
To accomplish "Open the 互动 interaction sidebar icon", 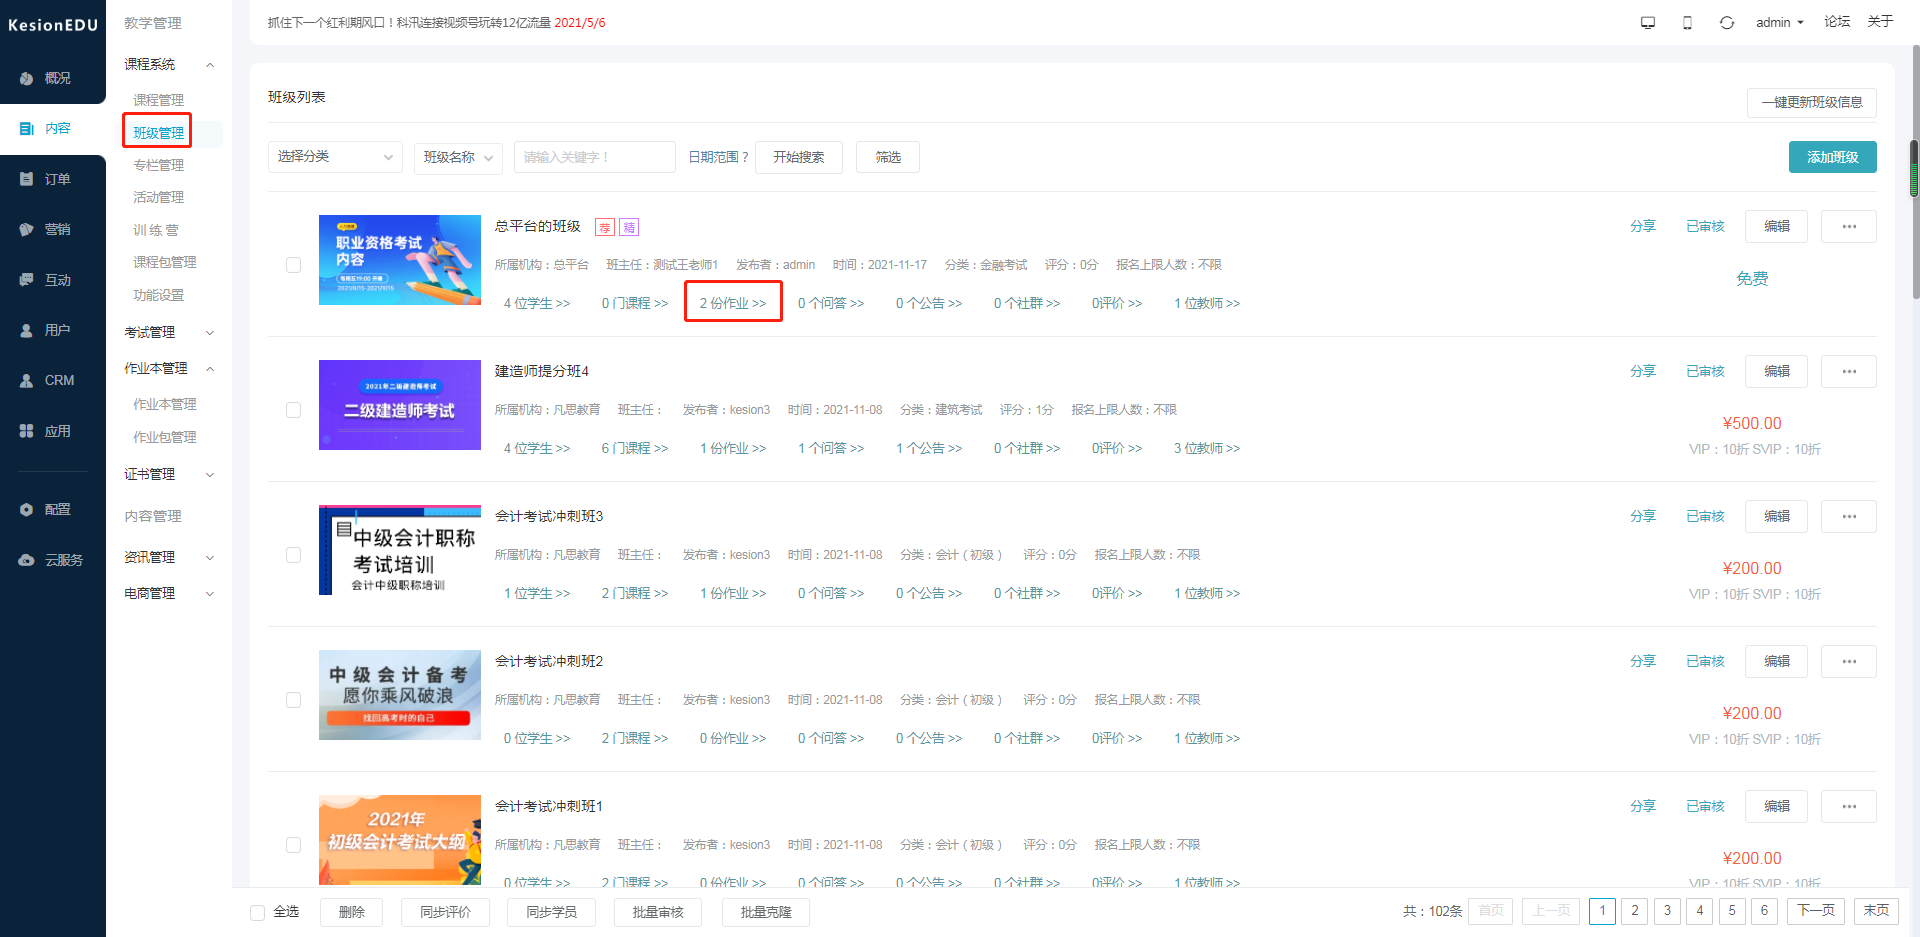I will click(x=27, y=280).
